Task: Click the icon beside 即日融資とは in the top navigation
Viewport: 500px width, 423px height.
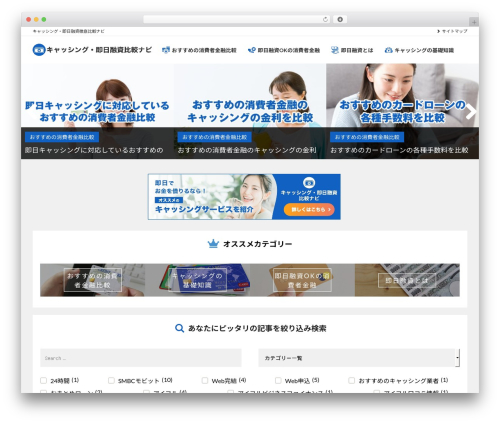Action: pyautogui.click(x=335, y=50)
